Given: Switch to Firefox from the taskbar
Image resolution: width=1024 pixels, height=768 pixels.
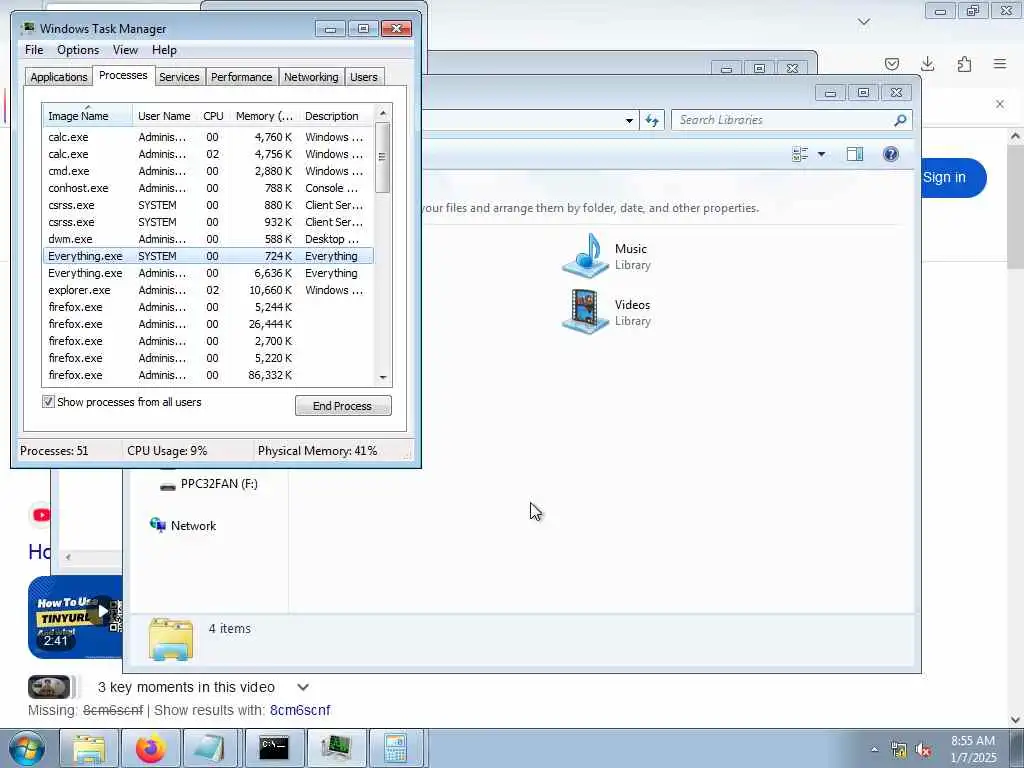Looking at the screenshot, I should click(x=151, y=748).
